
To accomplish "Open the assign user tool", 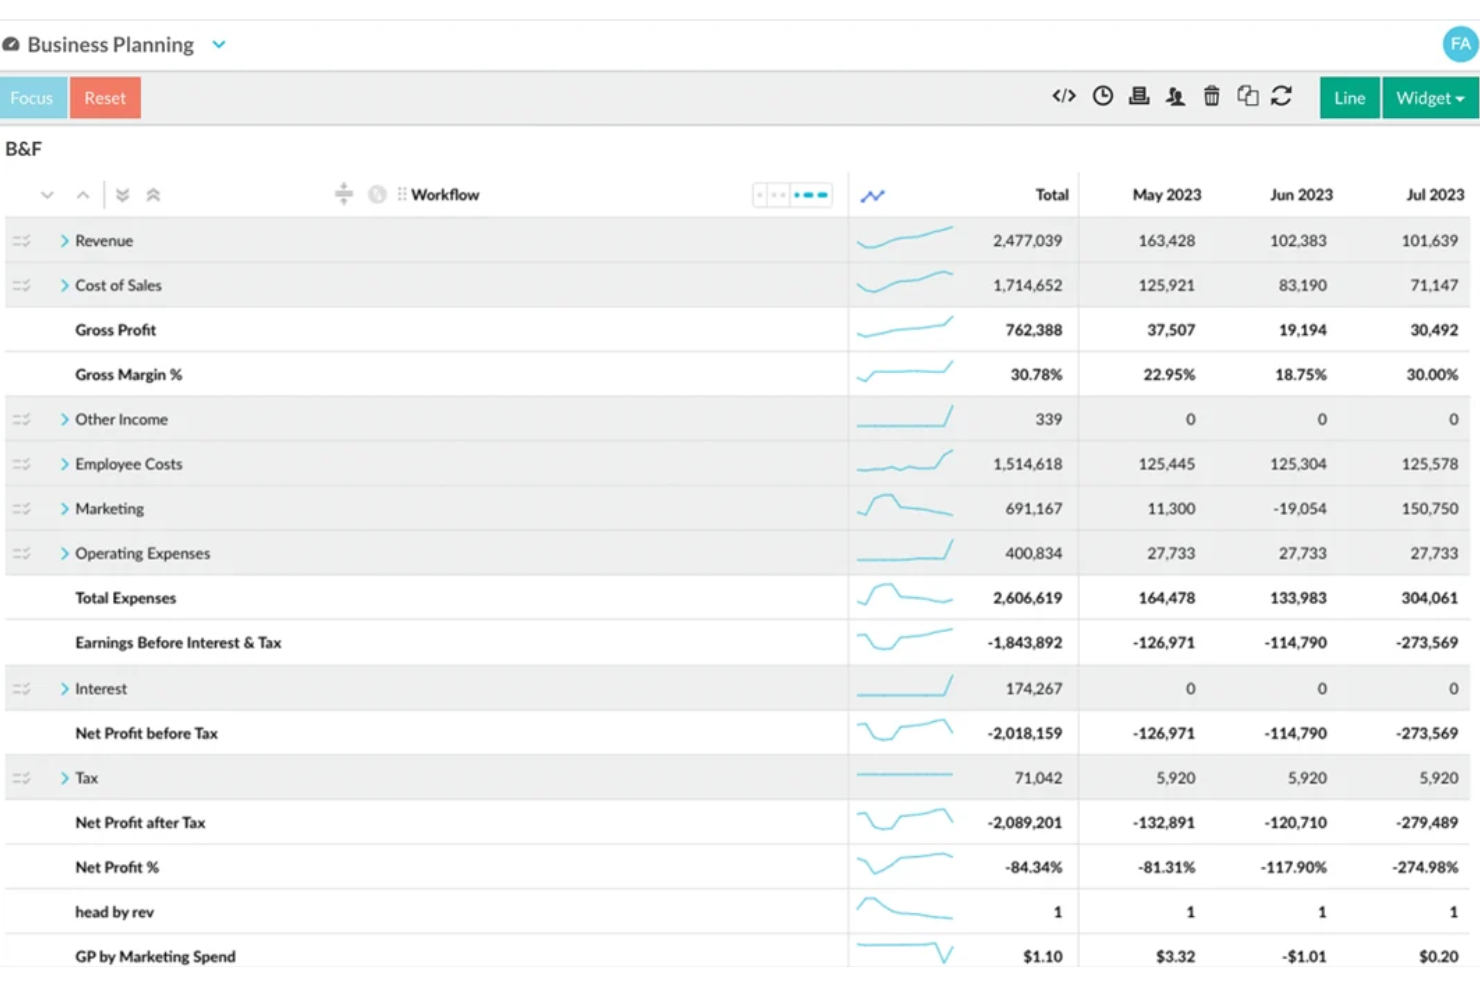I will click(x=1175, y=96).
